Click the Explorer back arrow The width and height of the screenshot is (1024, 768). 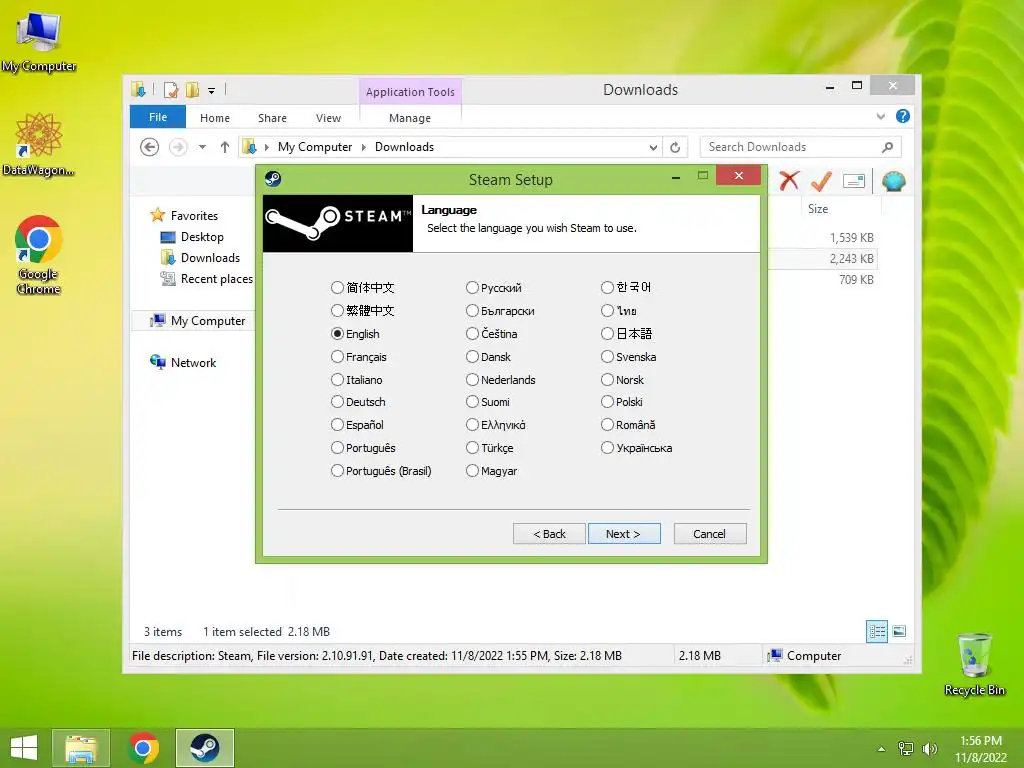[150, 147]
